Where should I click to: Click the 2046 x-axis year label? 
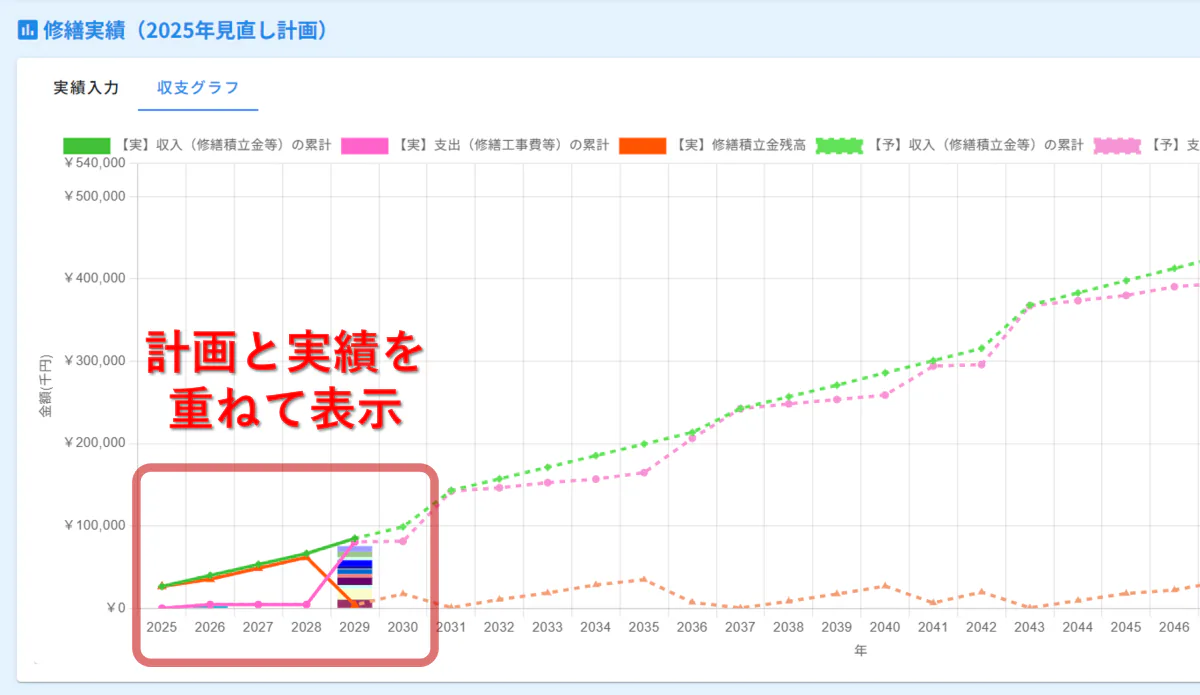point(1174,627)
